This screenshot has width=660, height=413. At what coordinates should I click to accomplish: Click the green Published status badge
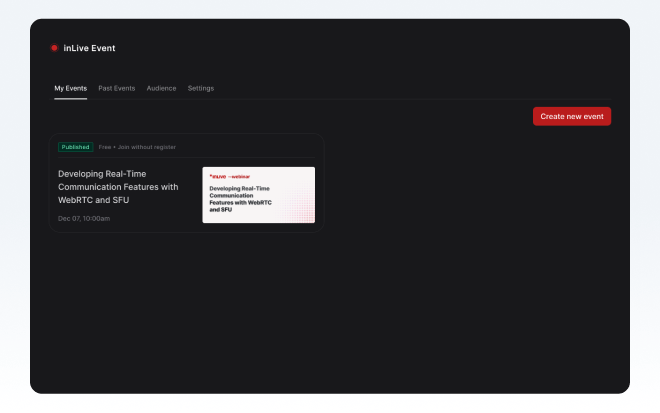pos(75,147)
